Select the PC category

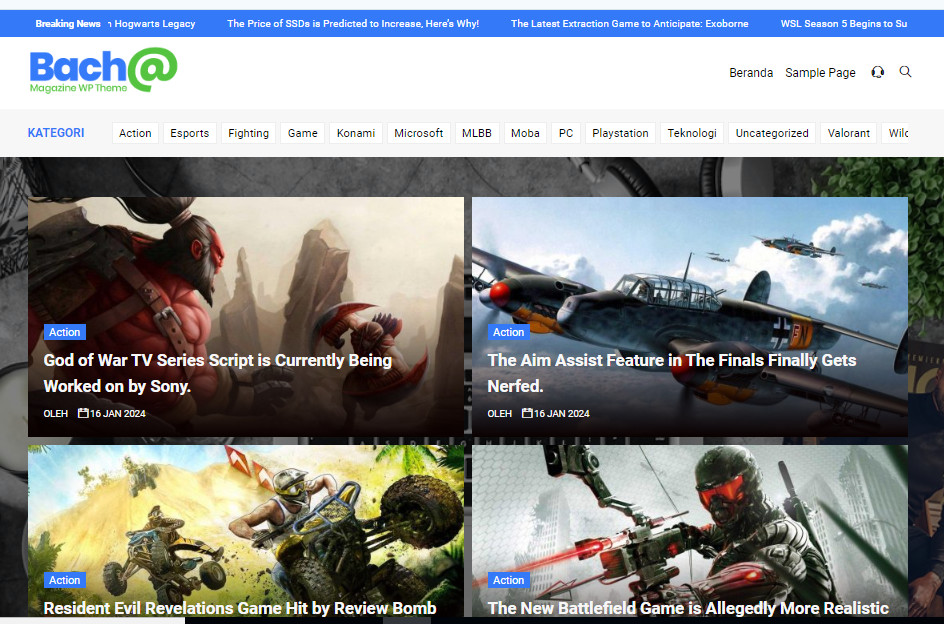565,133
